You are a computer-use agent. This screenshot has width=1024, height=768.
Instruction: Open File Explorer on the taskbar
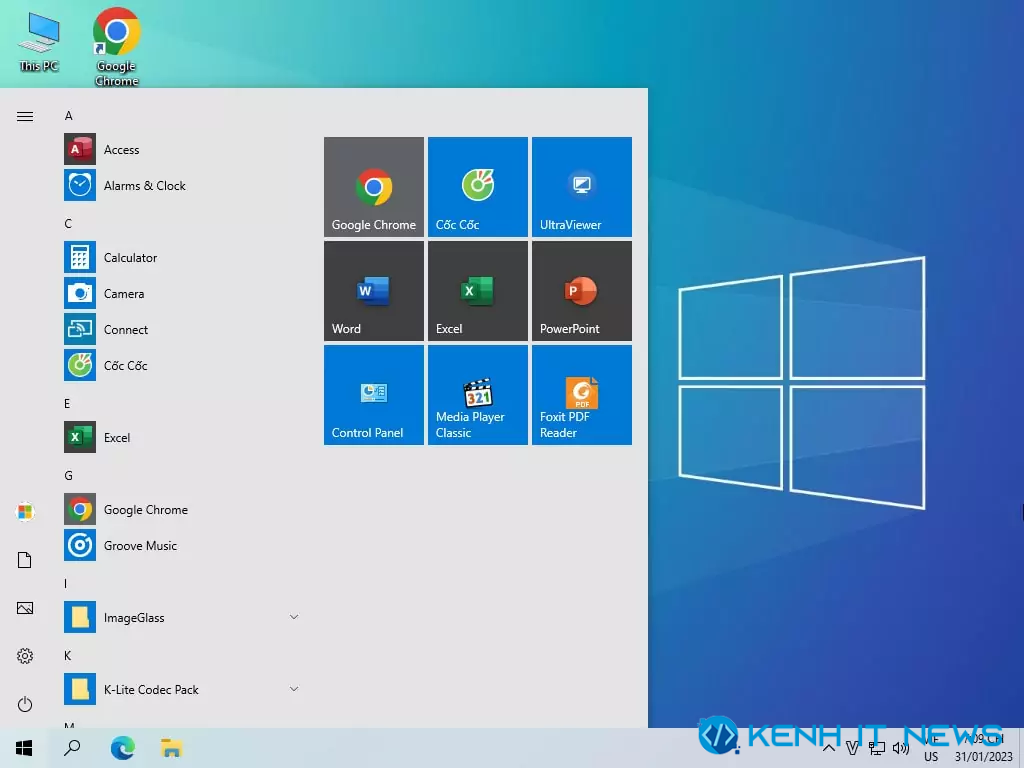(x=171, y=748)
